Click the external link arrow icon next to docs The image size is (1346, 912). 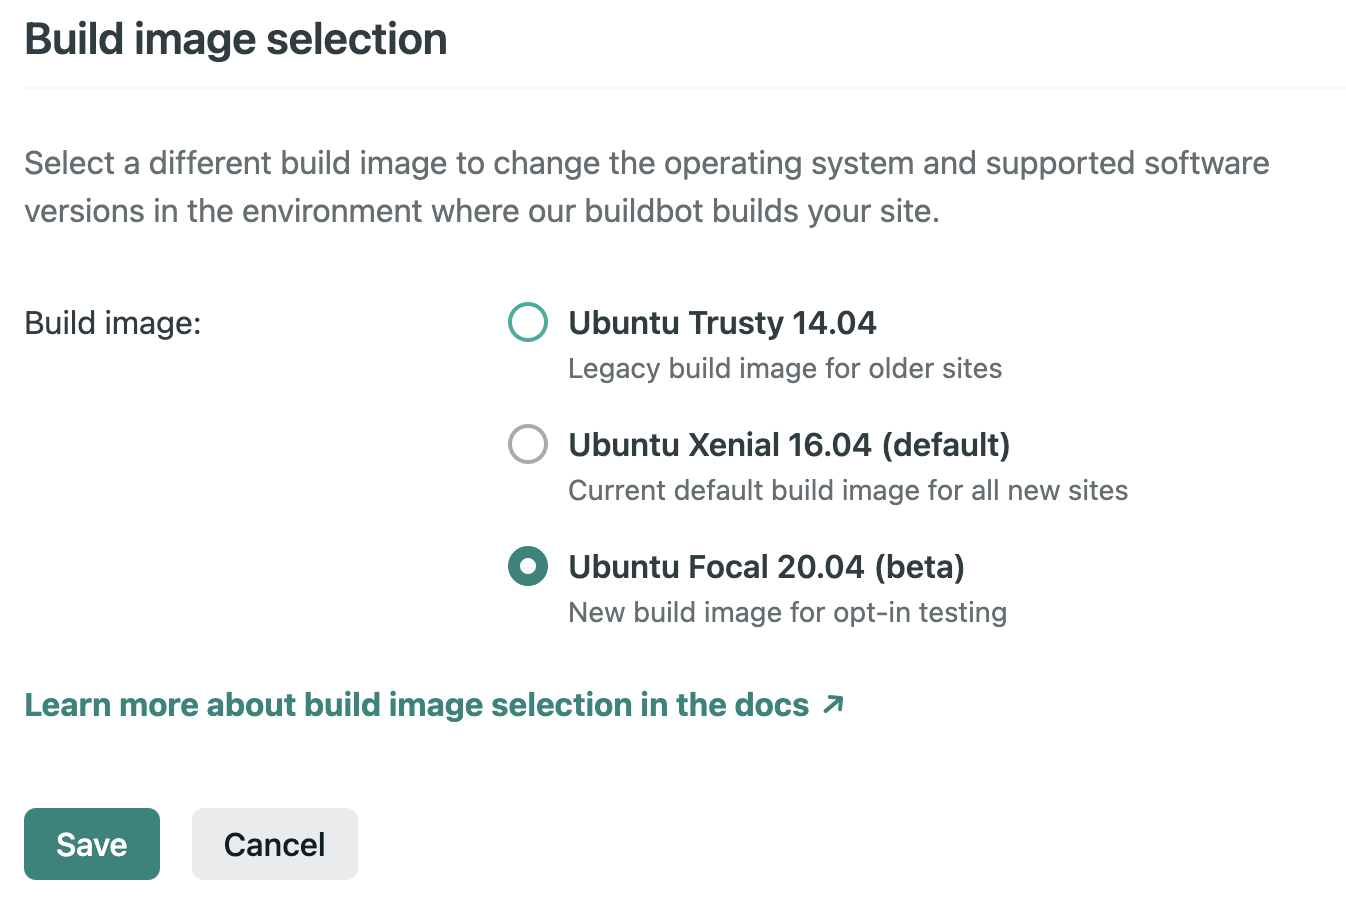[831, 705]
